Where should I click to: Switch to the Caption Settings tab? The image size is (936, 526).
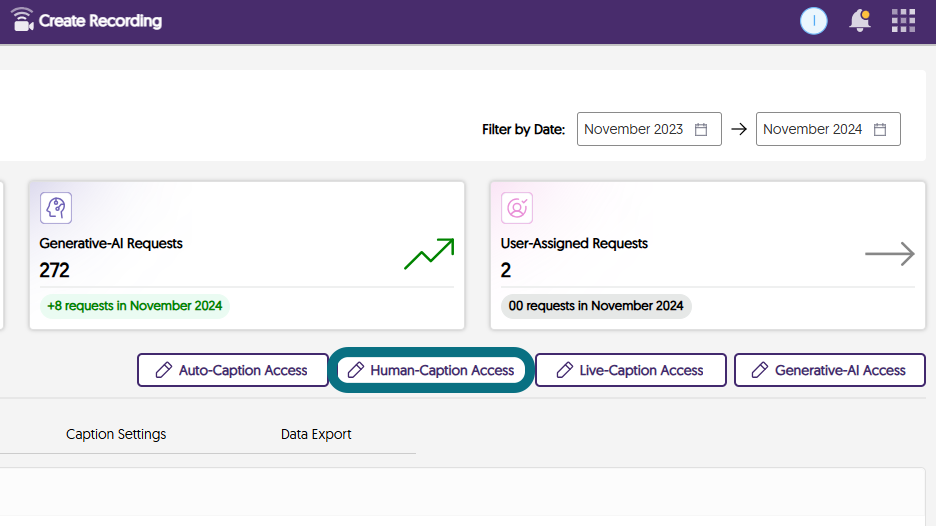tap(116, 434)
